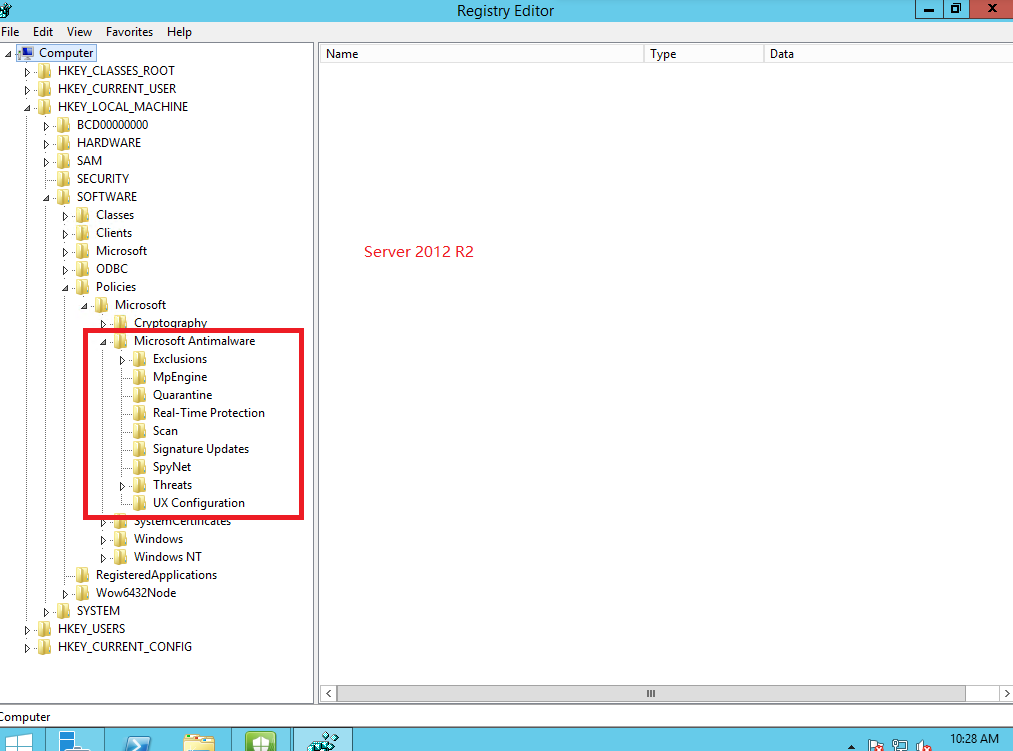Click the ODBC folder icon
The width and height of the screenshot is (1013, 751).
pos(82,269)
